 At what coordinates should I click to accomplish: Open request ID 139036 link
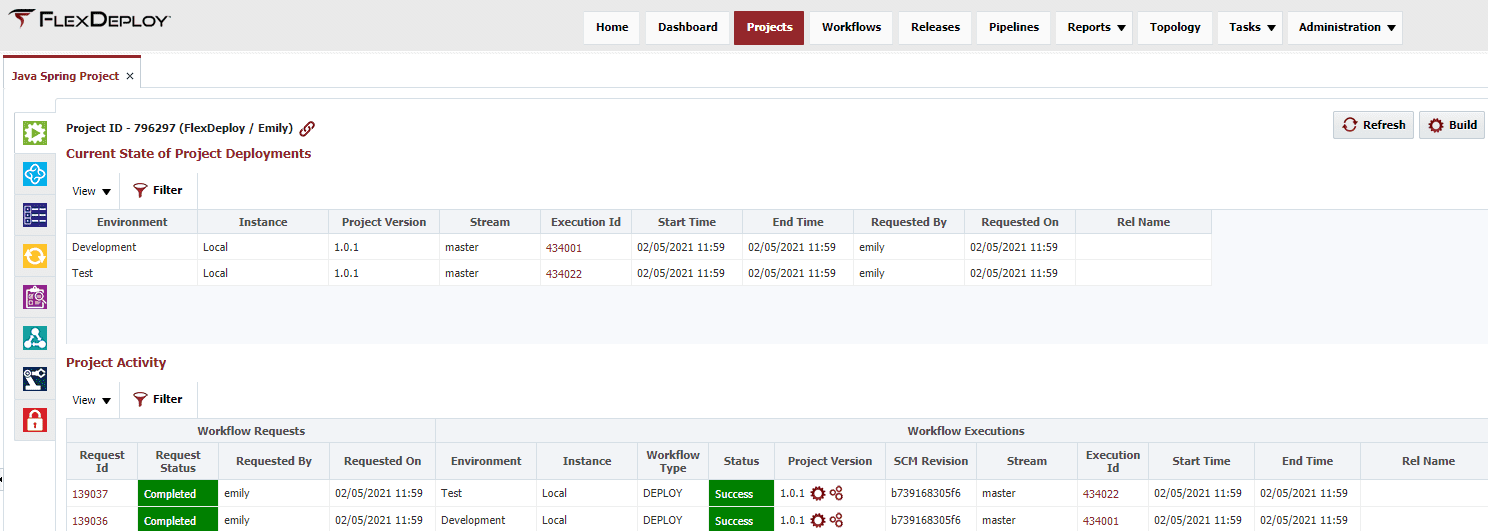[x=90, y=520]
